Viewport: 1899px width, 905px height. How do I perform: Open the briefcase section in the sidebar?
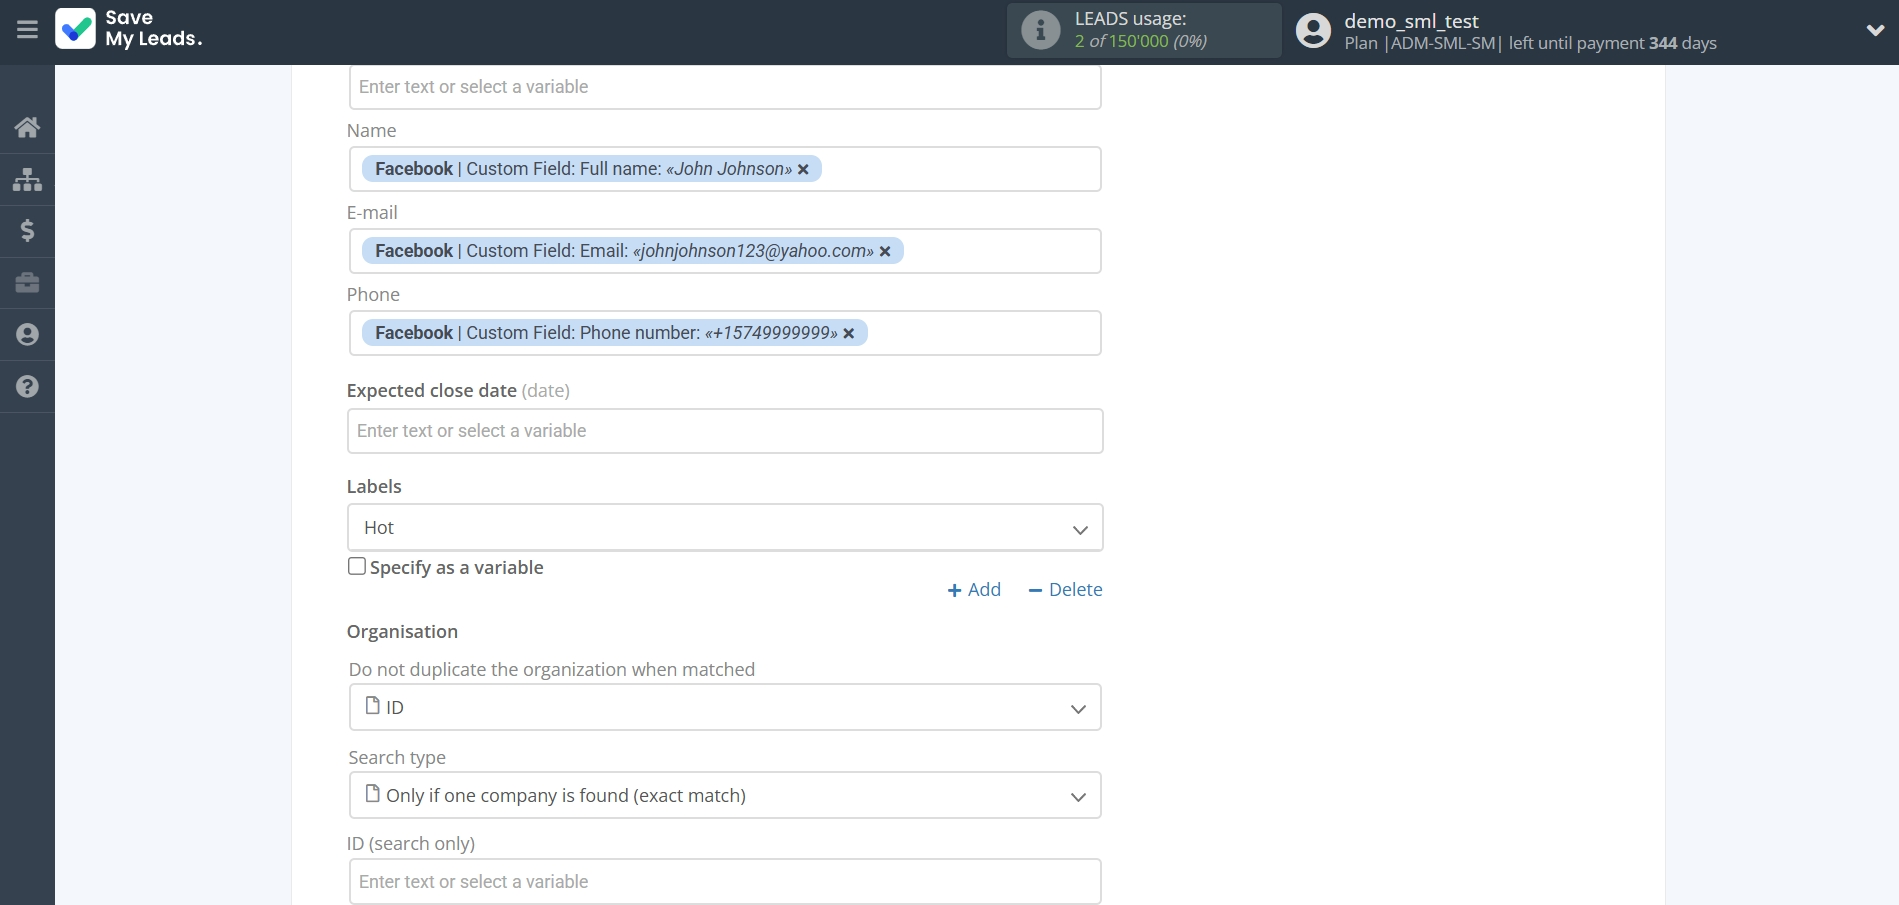[x=27, y=283]
